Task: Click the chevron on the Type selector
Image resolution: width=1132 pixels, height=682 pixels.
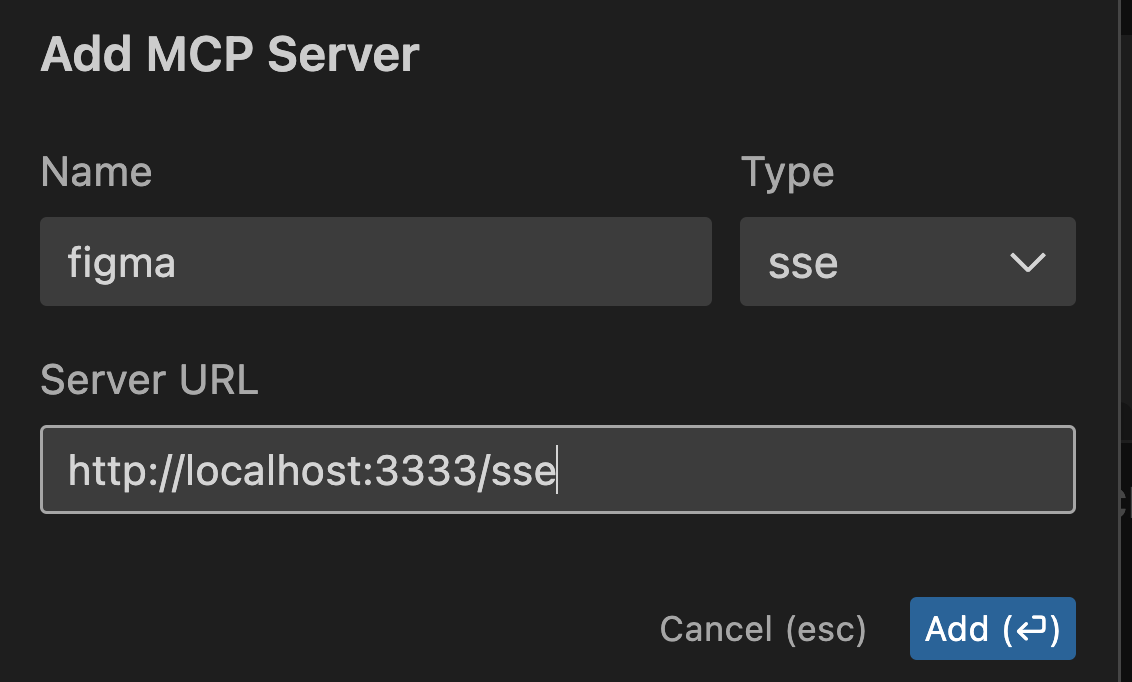Action: click(x=1027, y=262)
